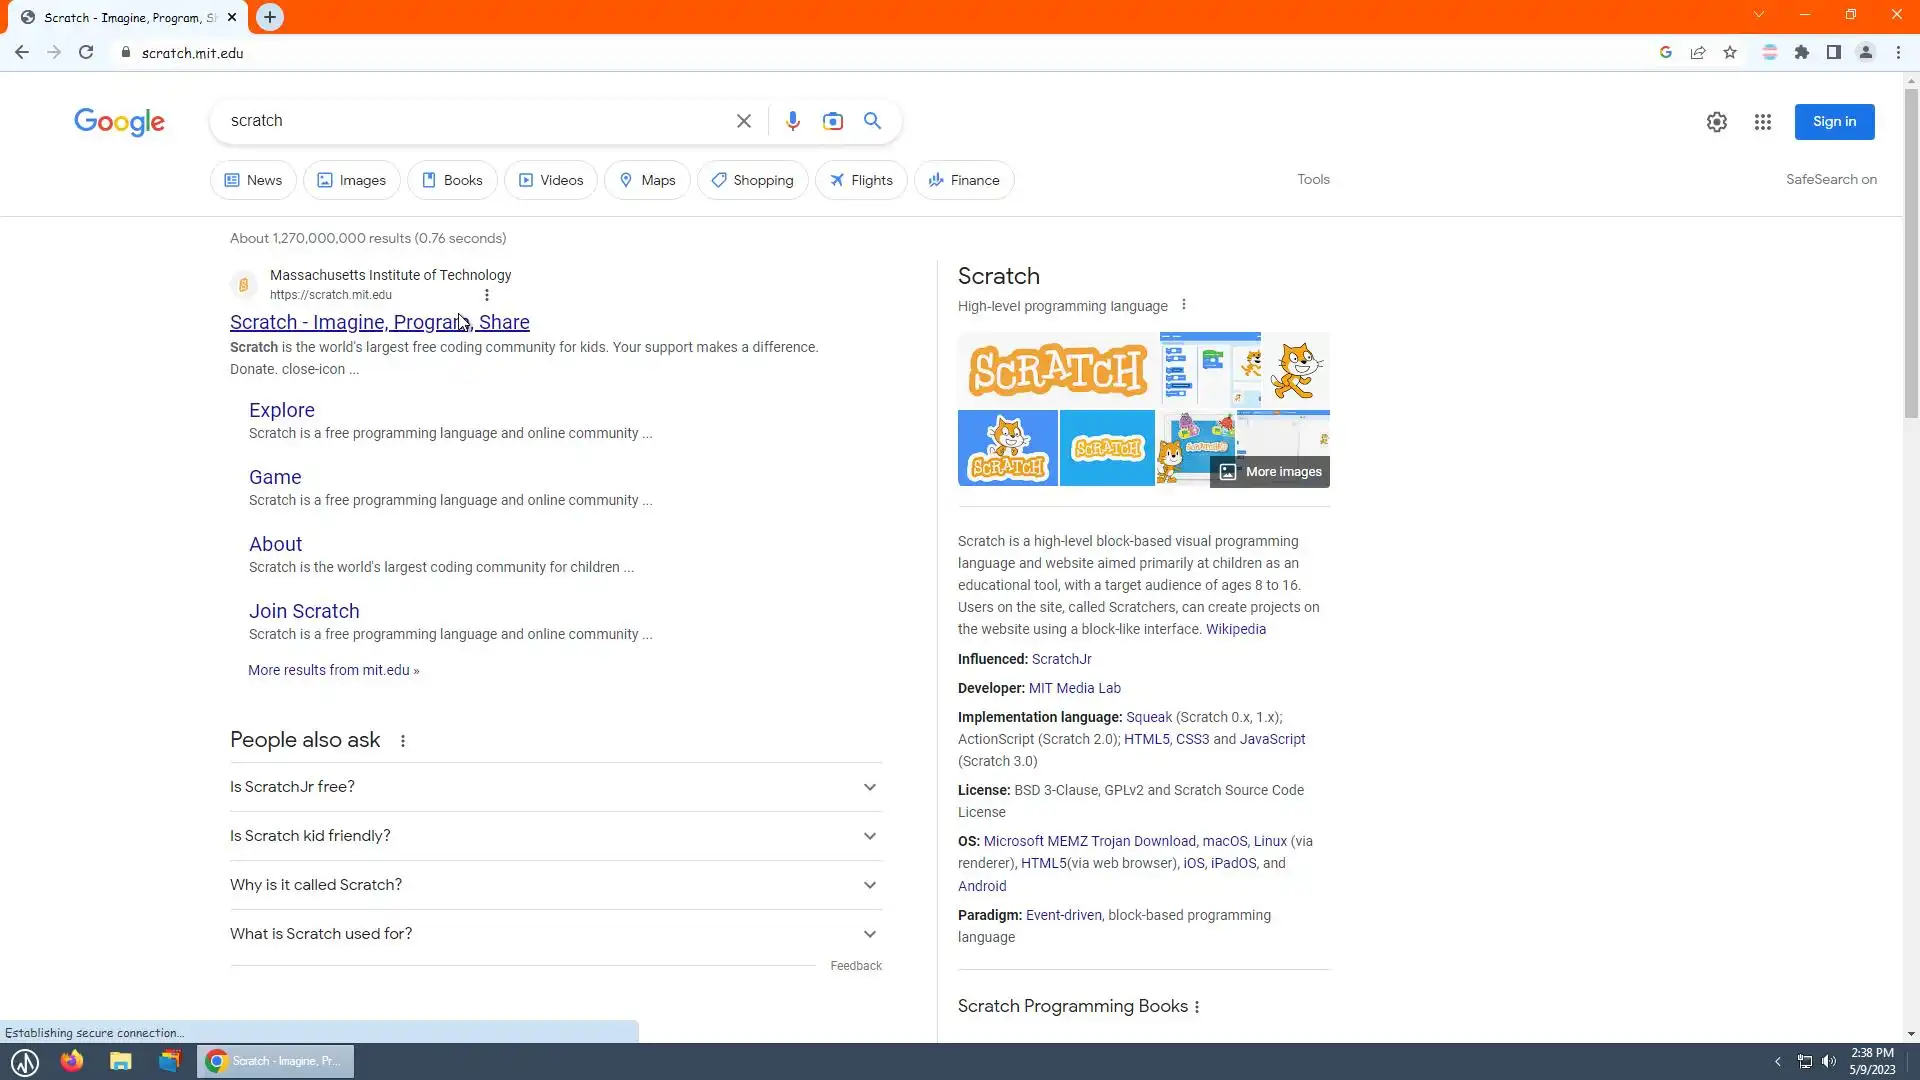The width and height of the screenshot is (1920, 1080).
Task: Click the SafeSearch on setting
Action: tap(1830, 179)
